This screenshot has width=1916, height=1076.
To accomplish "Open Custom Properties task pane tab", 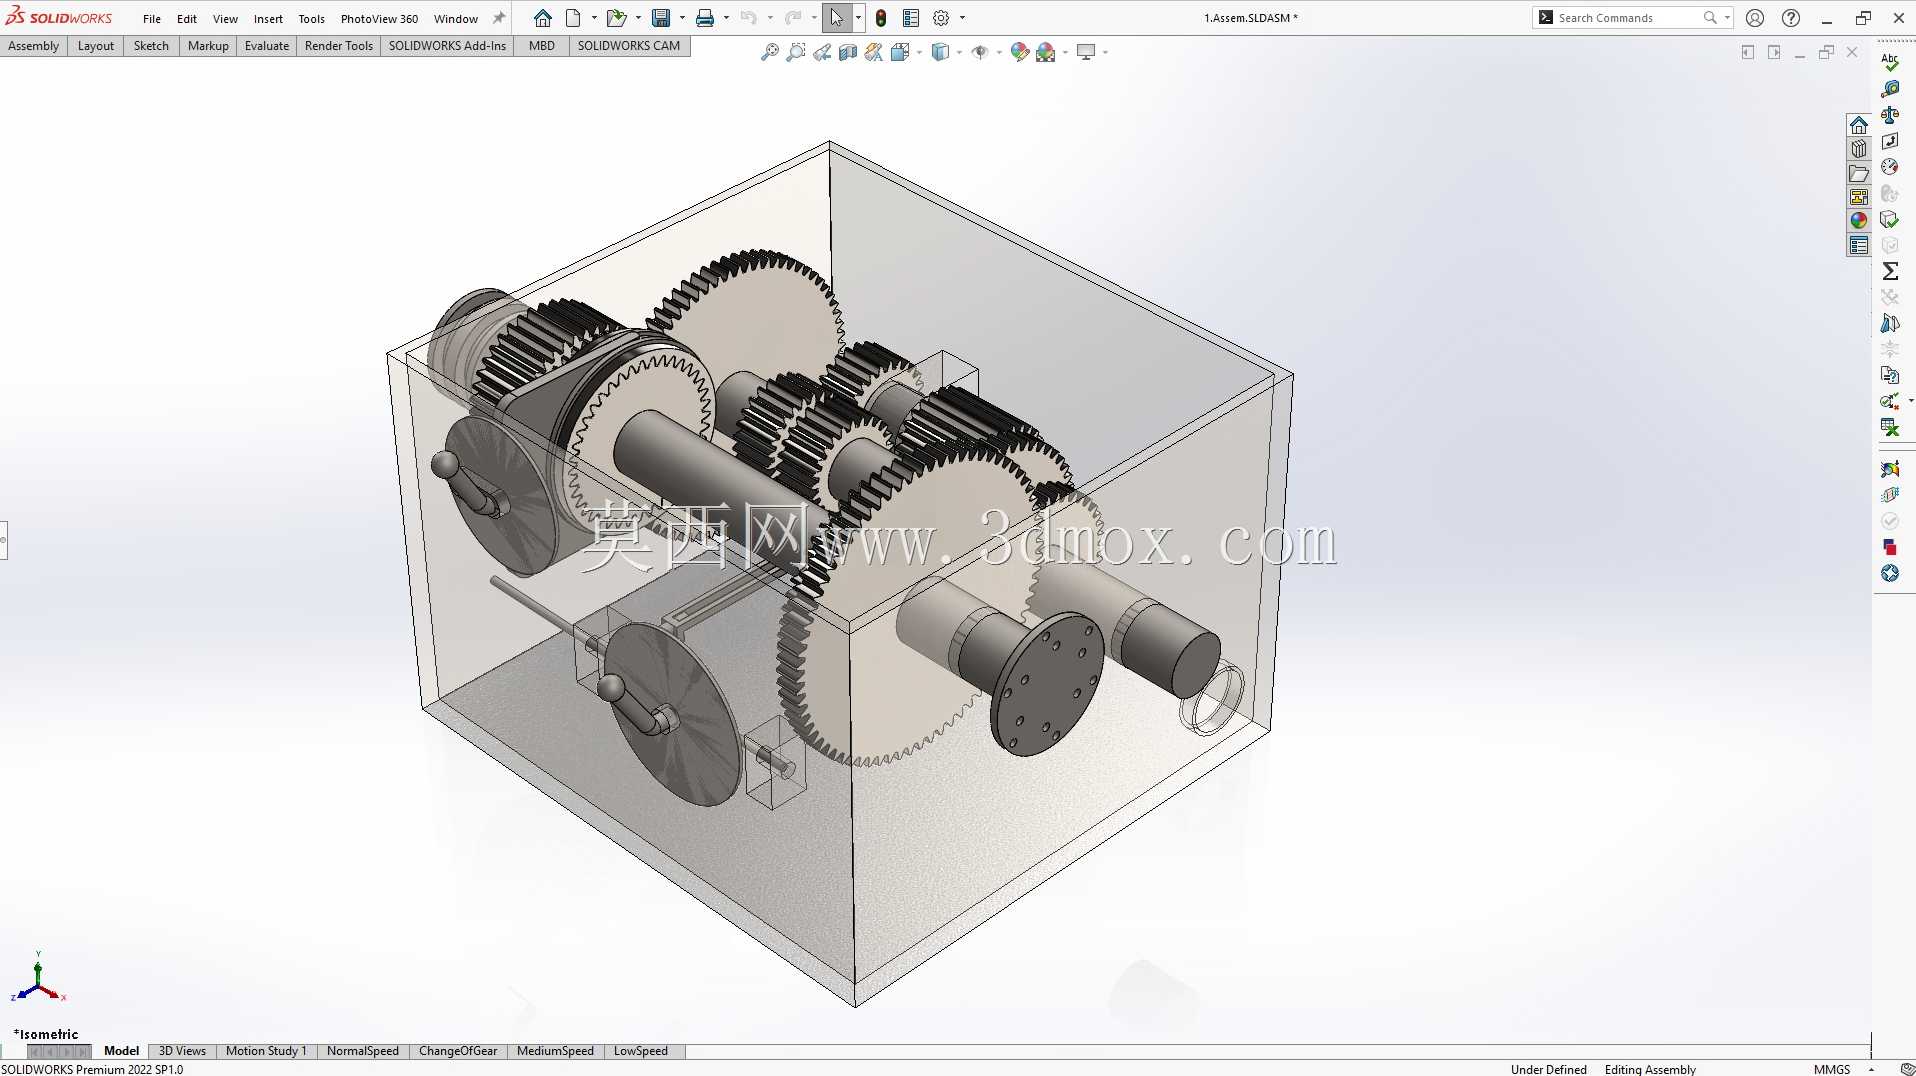I will pyautogui.click(x=1859, y=245).
